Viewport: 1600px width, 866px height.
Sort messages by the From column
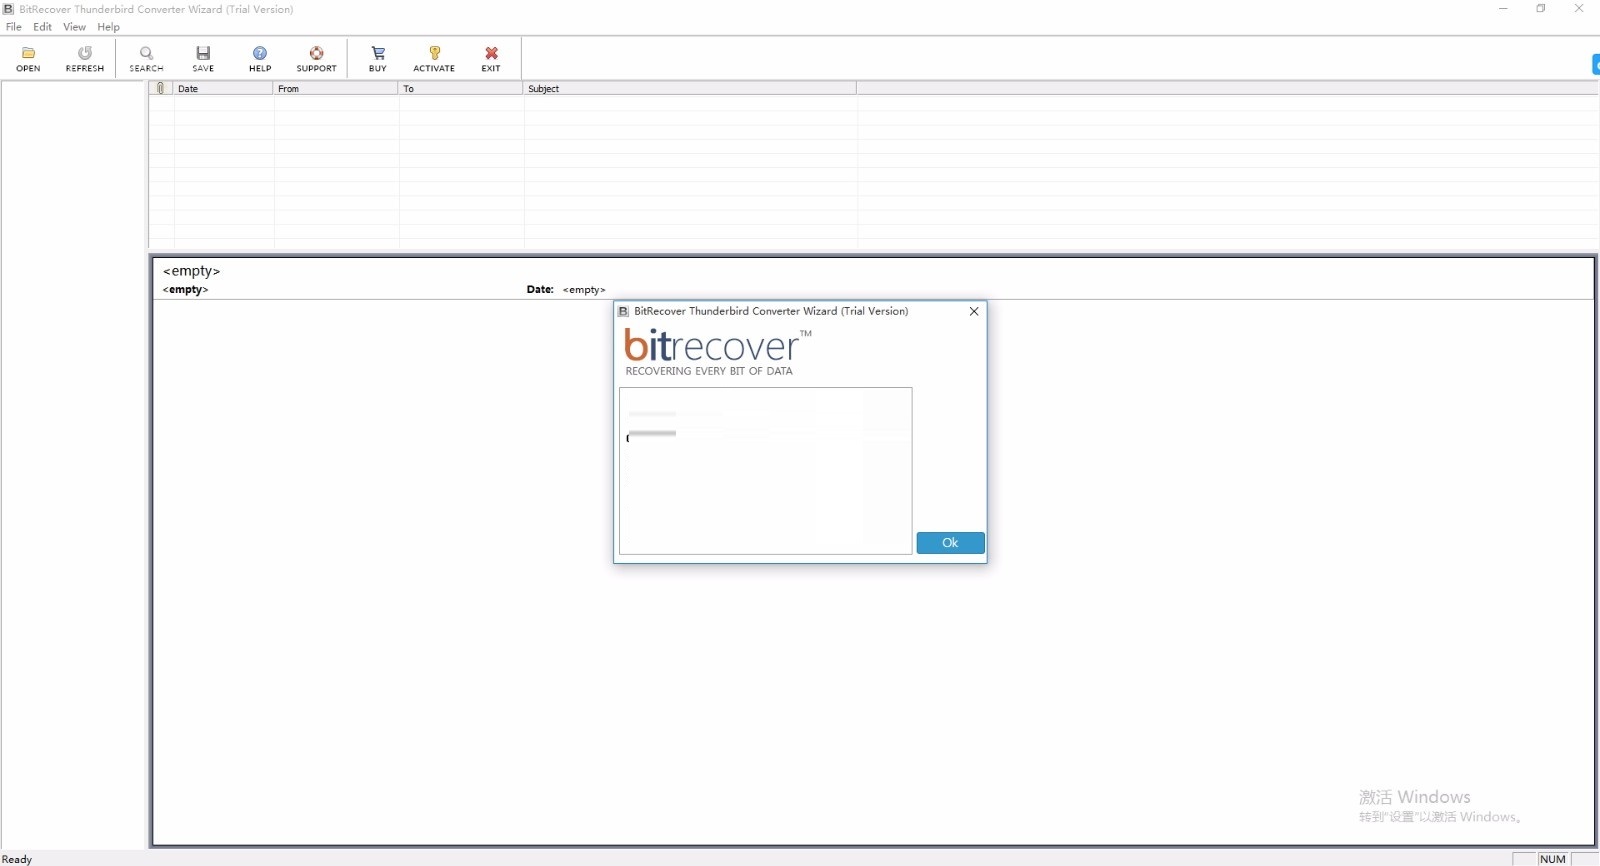335,88
